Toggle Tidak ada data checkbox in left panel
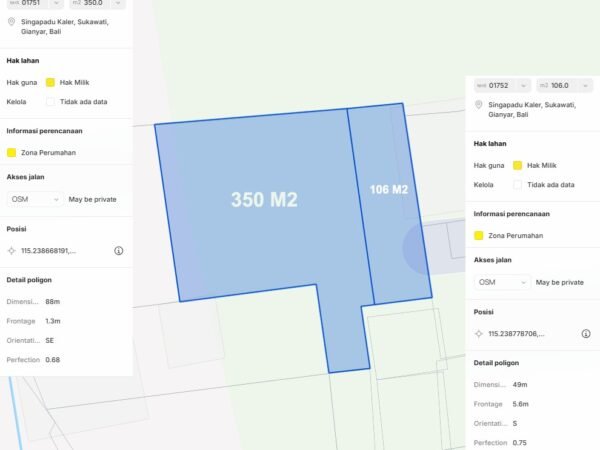This screenshot has height=450, width=600. [50, 101]
